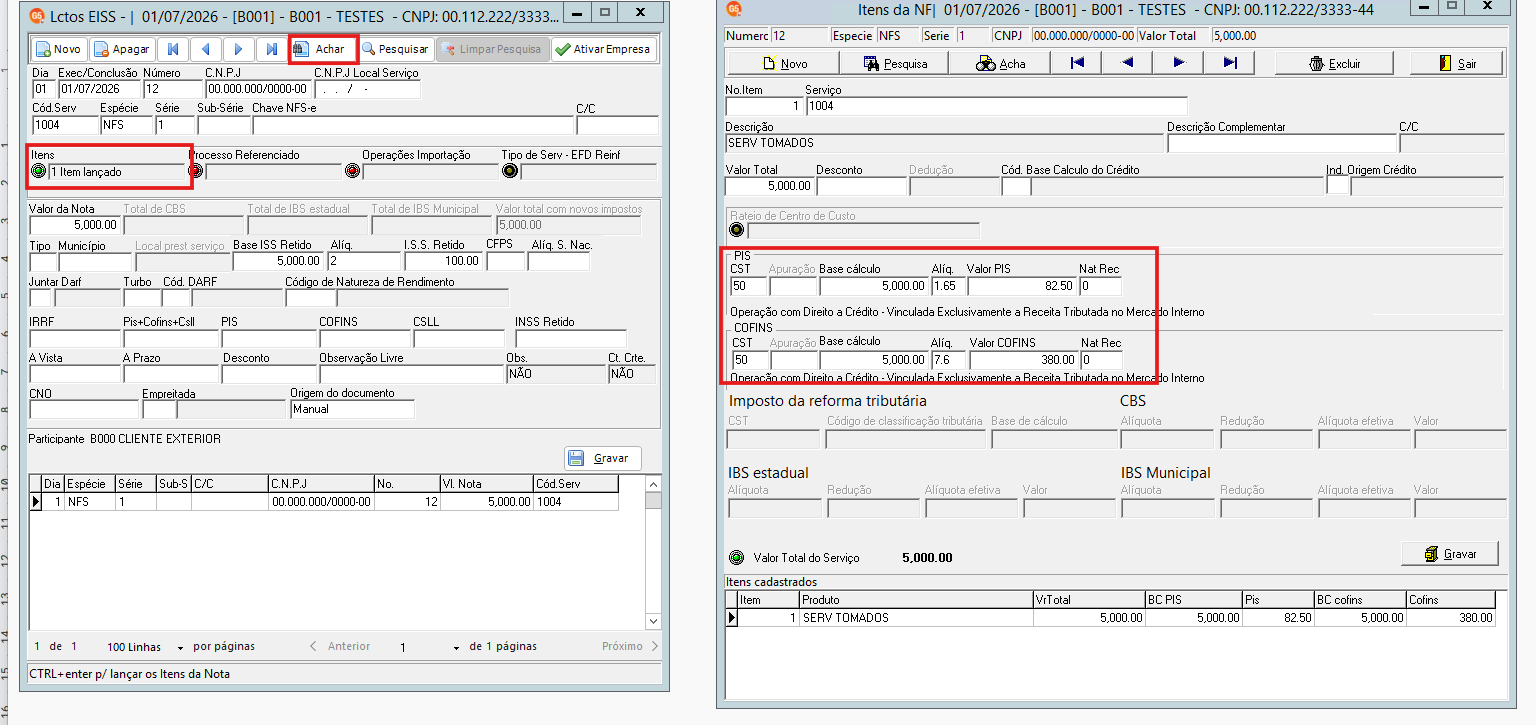Click the yellow Tipo de Serv EFD Reinf indicator
The width and height of the screenshot is (1536, 725).
click(510, 171)
